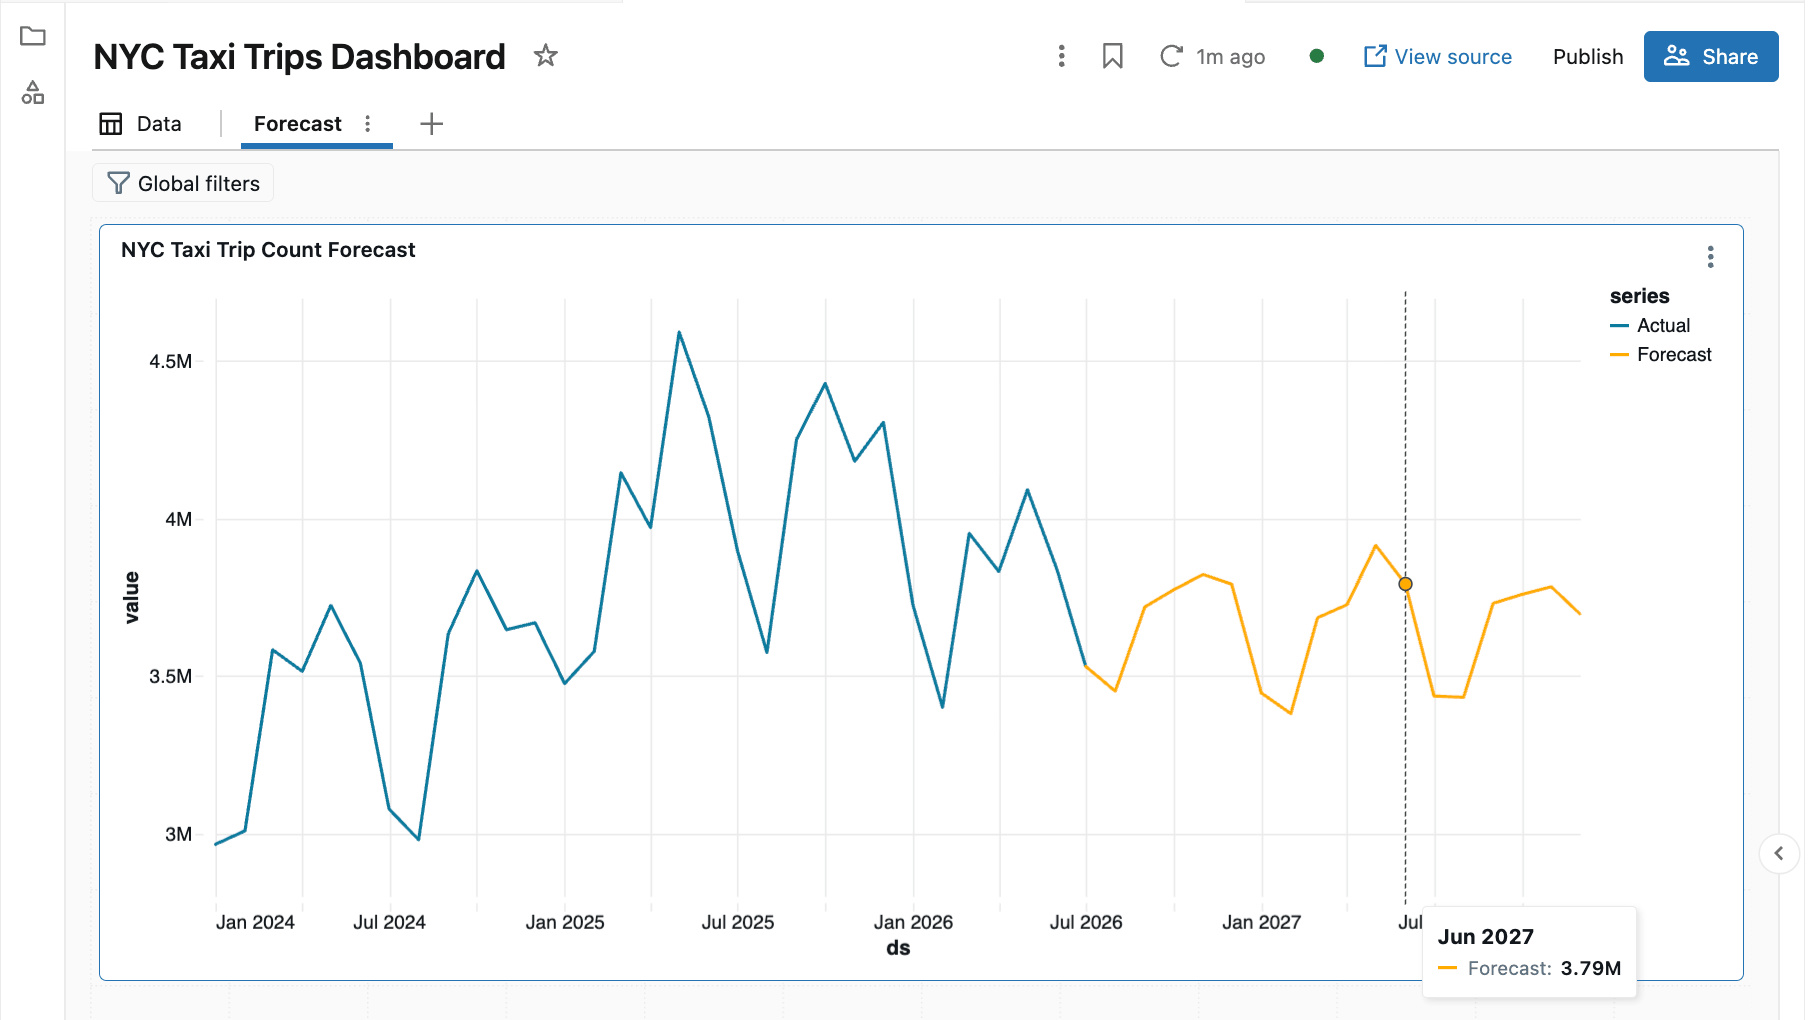The height and width of the screenshot is (1020, 1812).
Task: Add a new tab with plus icon
Action: (x=431, y=124)
